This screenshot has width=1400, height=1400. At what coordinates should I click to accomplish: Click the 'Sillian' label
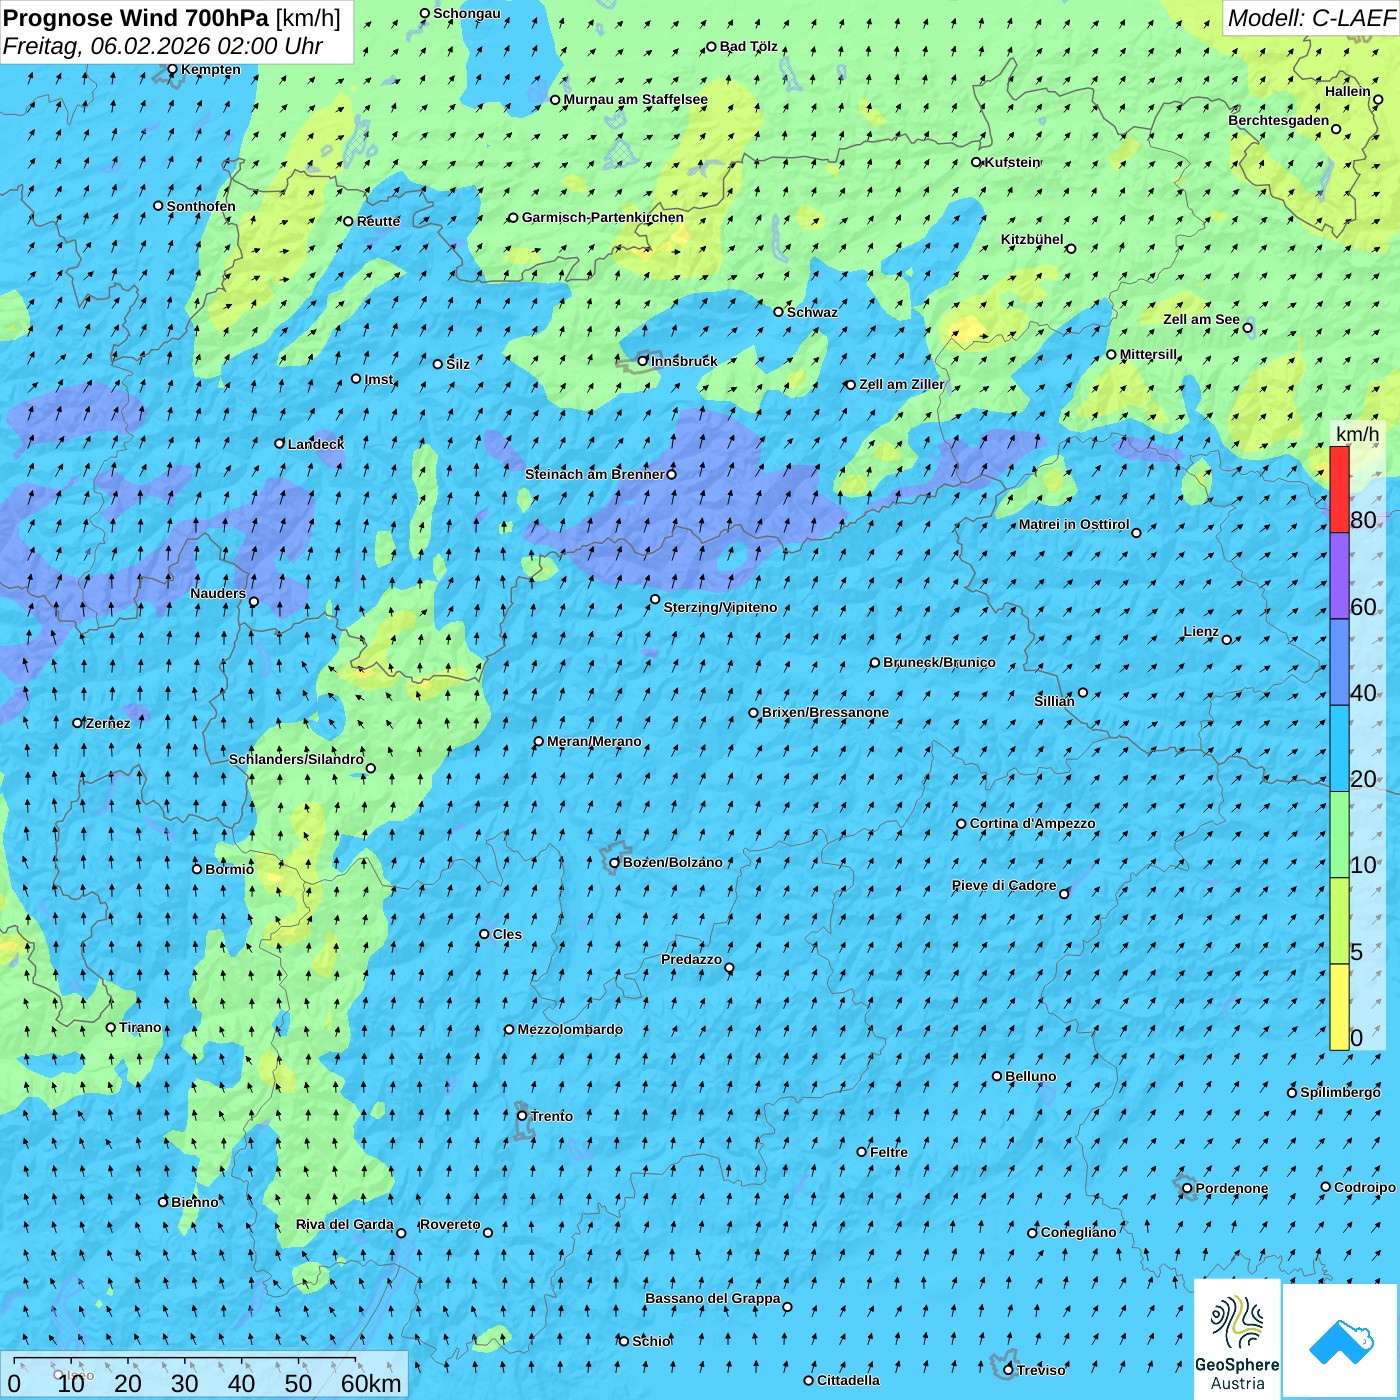pyautogui.click(x=1054, y=701)
